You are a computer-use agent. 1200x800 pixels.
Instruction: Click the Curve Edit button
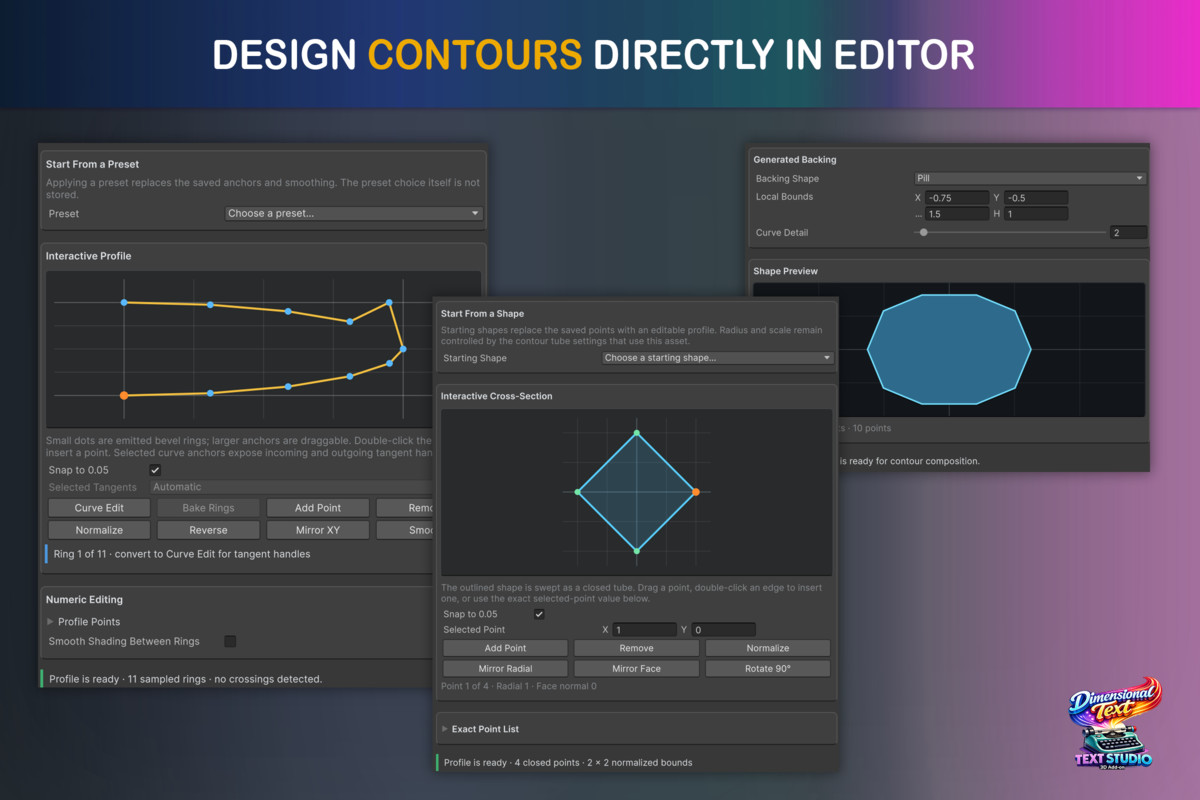pos(99,508)
